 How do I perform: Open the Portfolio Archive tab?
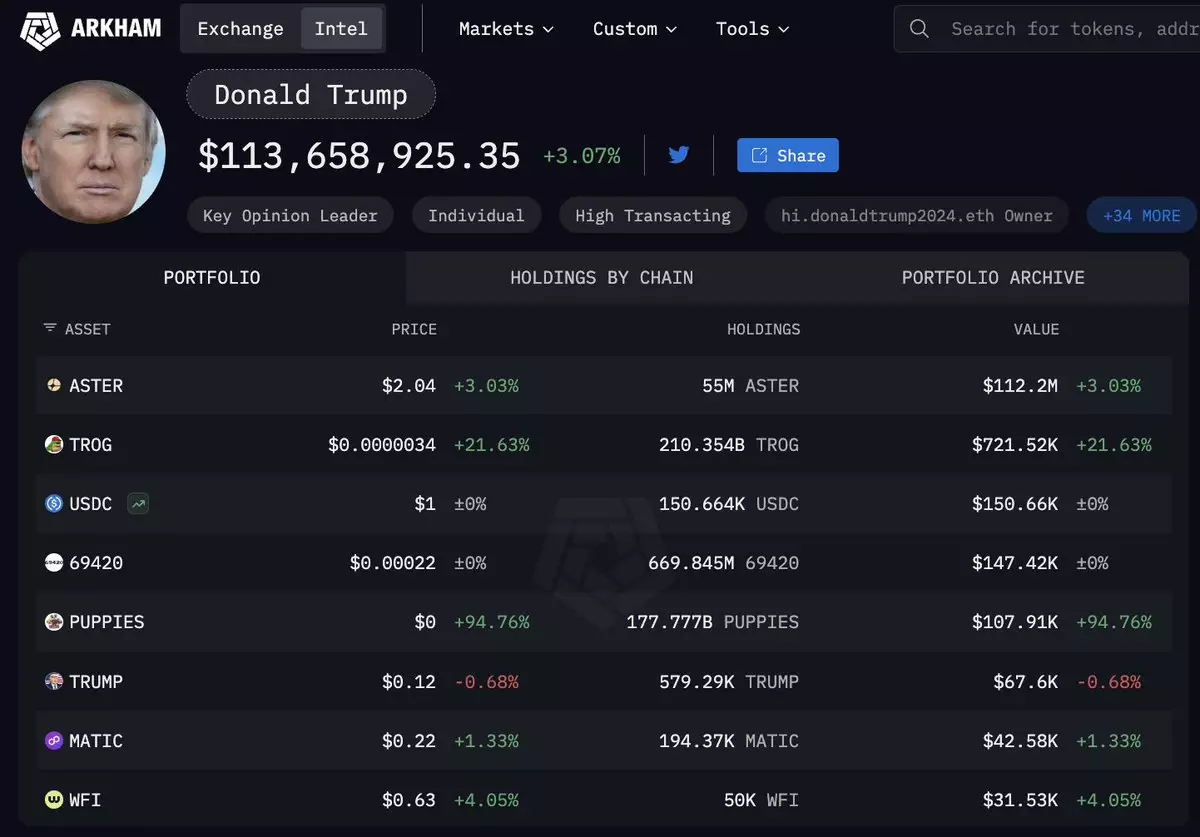(993, 278)
